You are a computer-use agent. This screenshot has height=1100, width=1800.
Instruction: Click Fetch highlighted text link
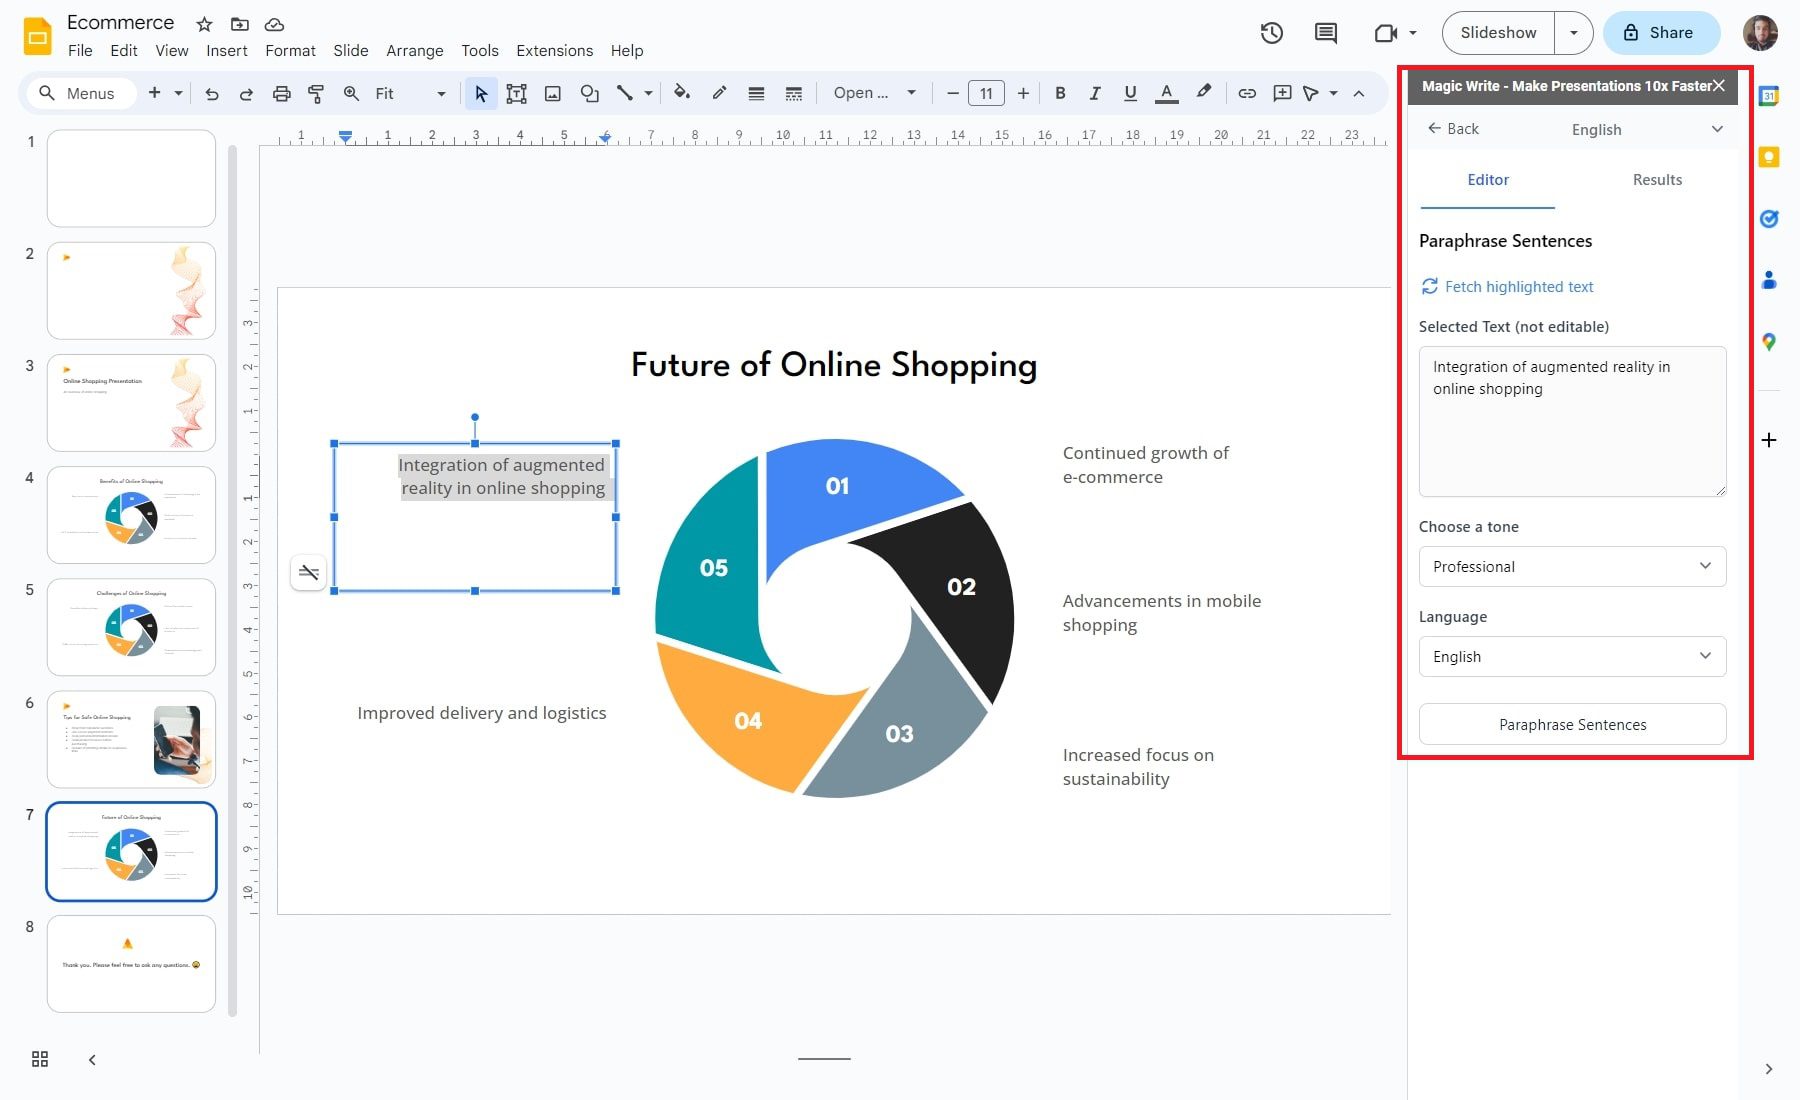[x=1518, y=287]
